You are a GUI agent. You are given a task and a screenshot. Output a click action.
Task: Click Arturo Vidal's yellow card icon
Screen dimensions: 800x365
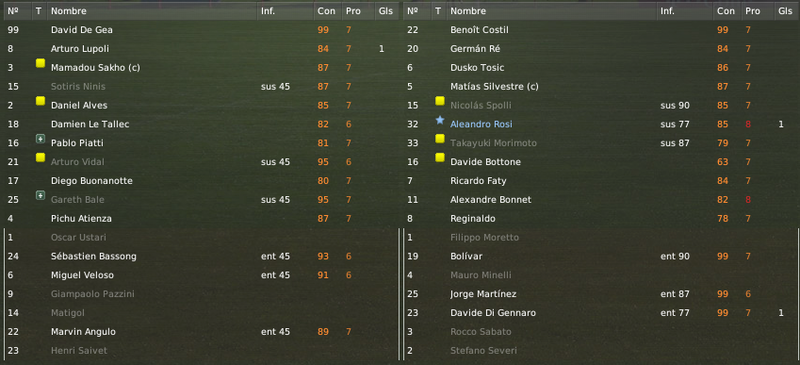[x=40, y=158]
